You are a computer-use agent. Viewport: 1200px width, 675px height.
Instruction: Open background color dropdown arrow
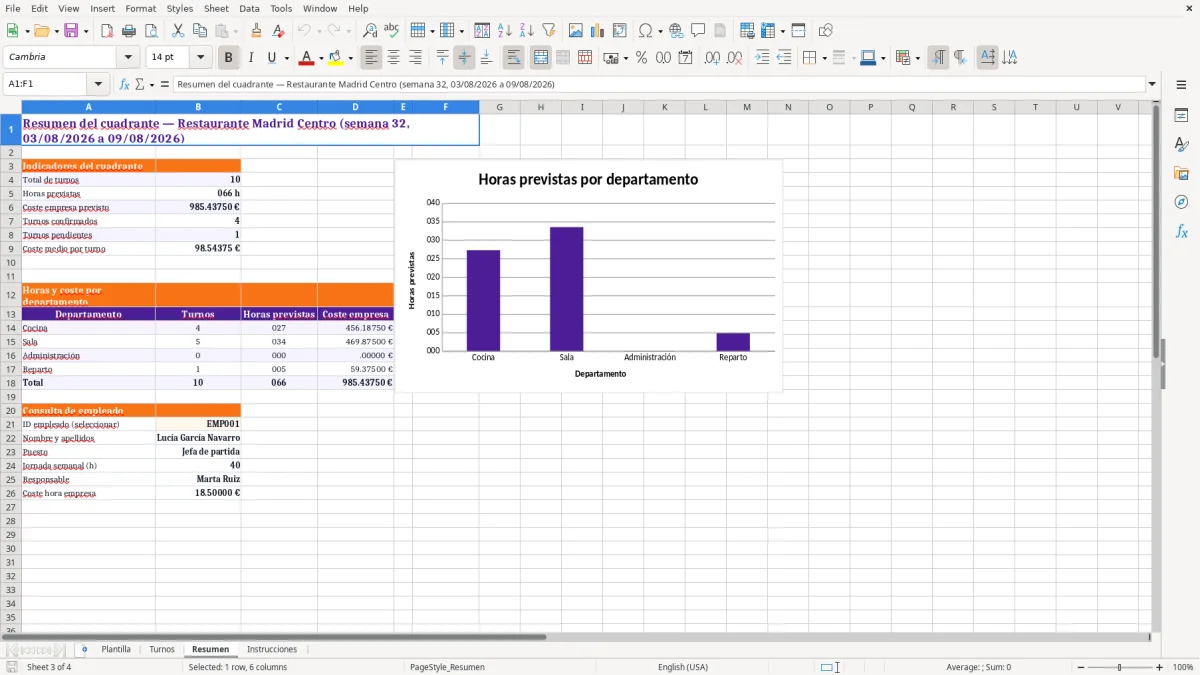point(350,58)
